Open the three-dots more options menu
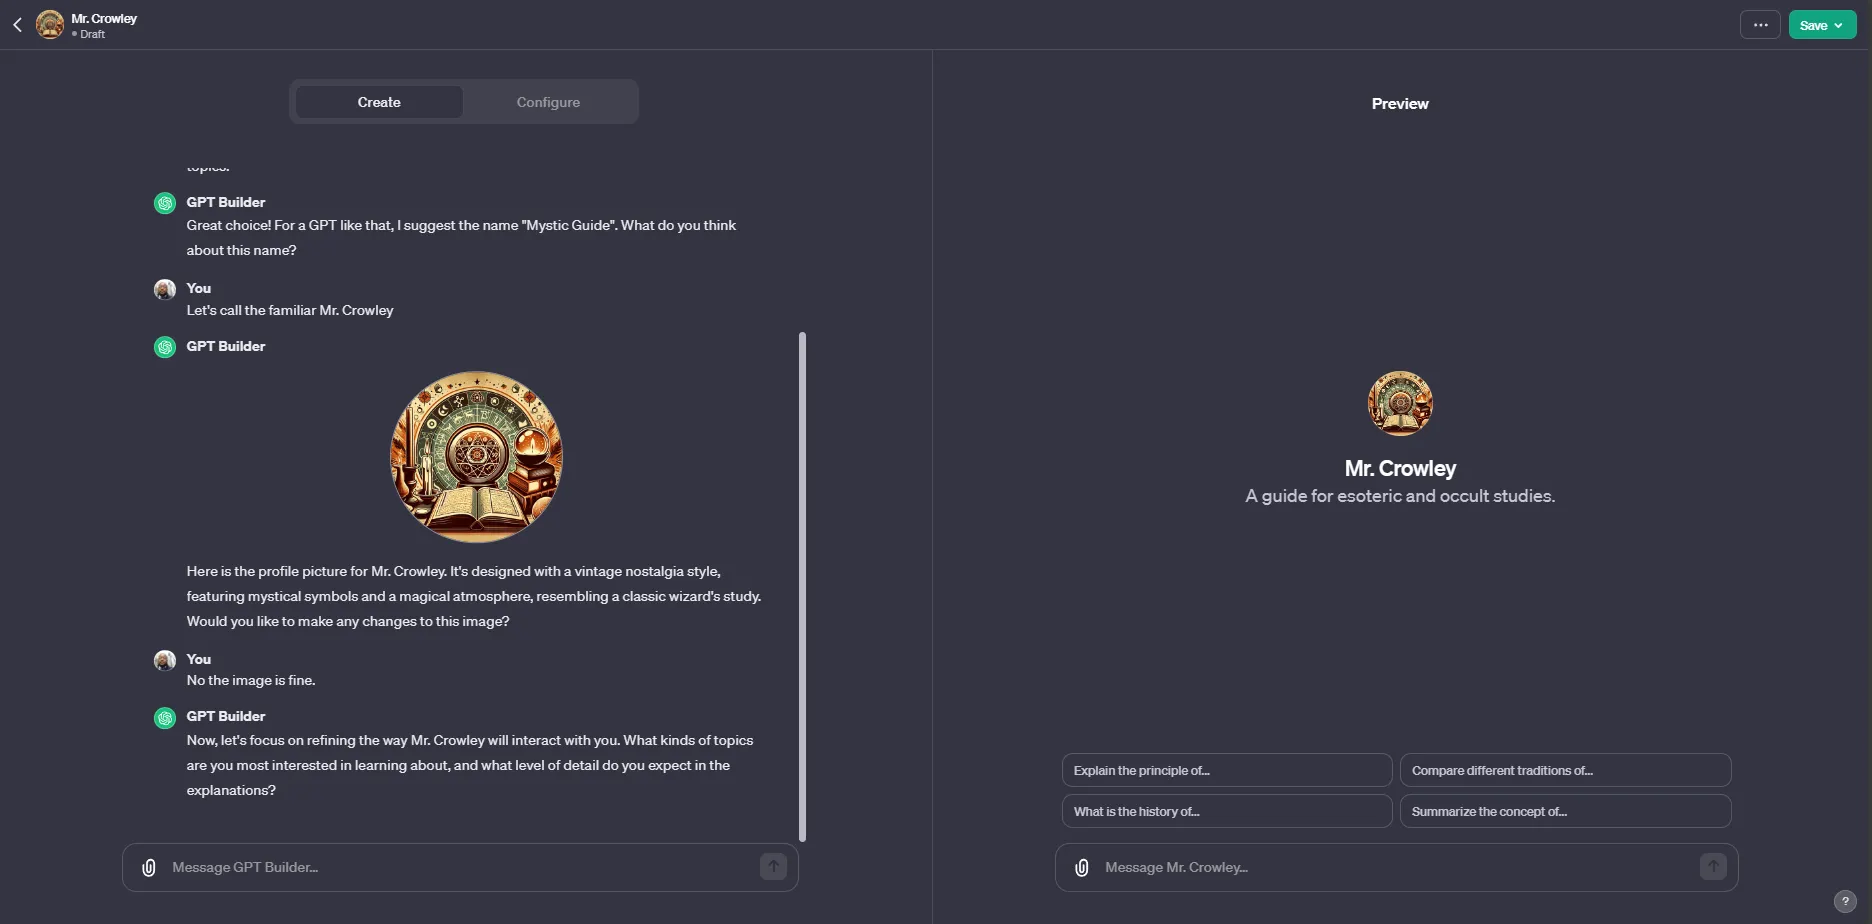1872x924 pixels. point(1760,25)
